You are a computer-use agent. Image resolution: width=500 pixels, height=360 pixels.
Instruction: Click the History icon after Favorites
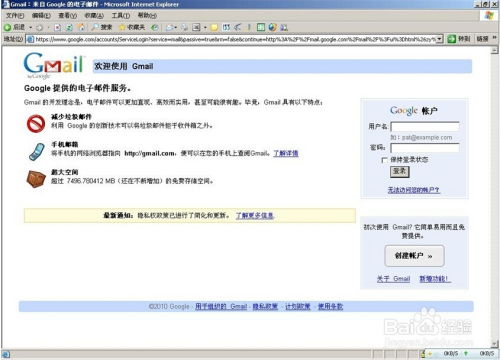point(155,28)
